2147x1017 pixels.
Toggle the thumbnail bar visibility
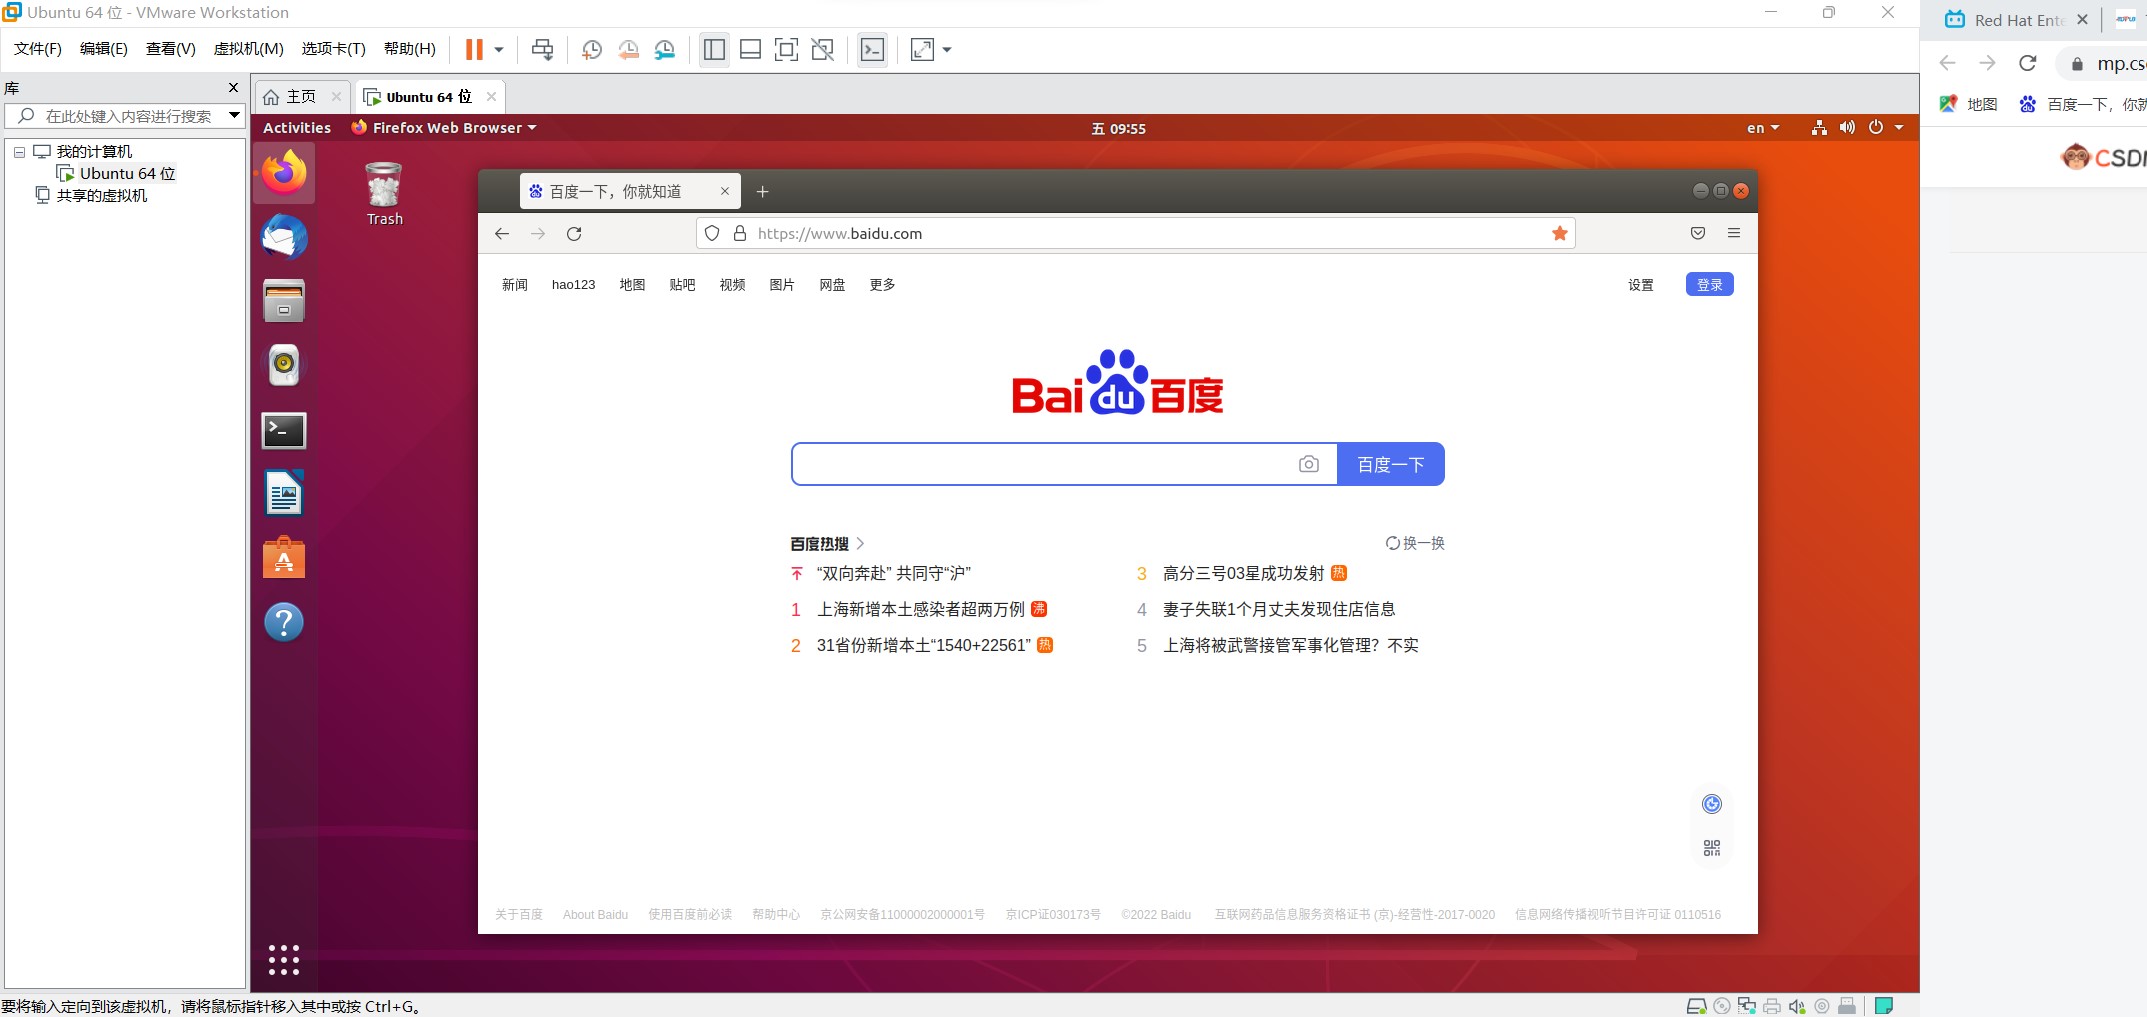749,49
